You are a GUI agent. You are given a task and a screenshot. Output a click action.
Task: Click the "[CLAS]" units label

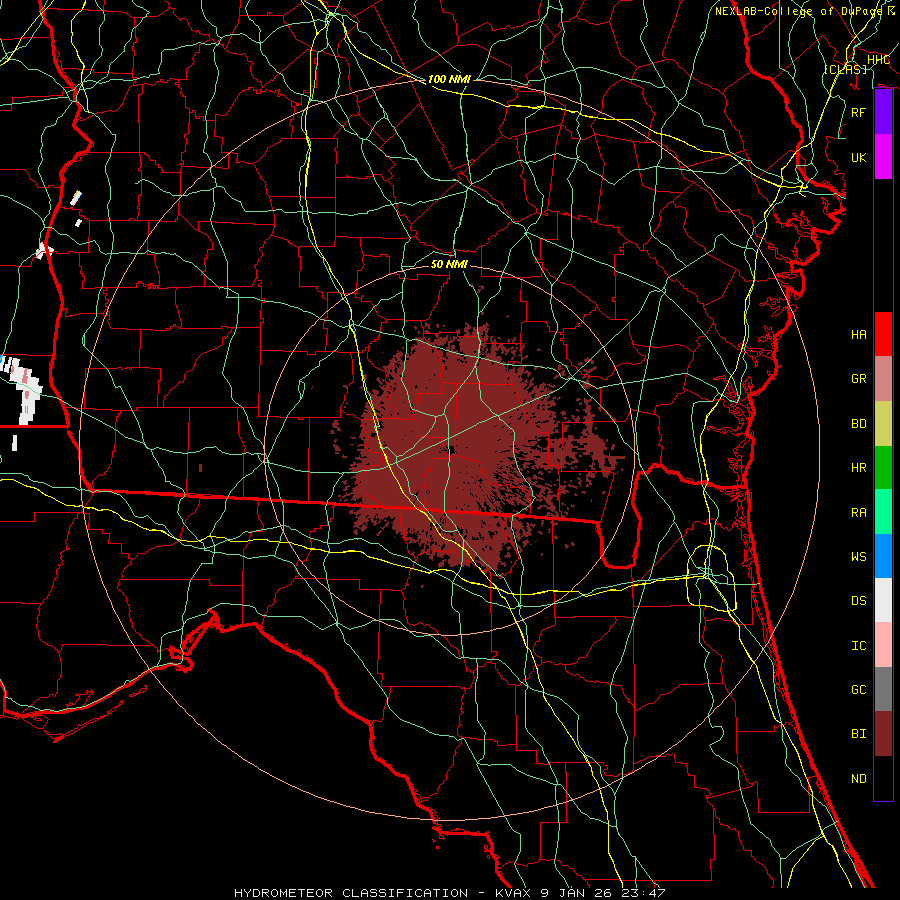[845, 69]
